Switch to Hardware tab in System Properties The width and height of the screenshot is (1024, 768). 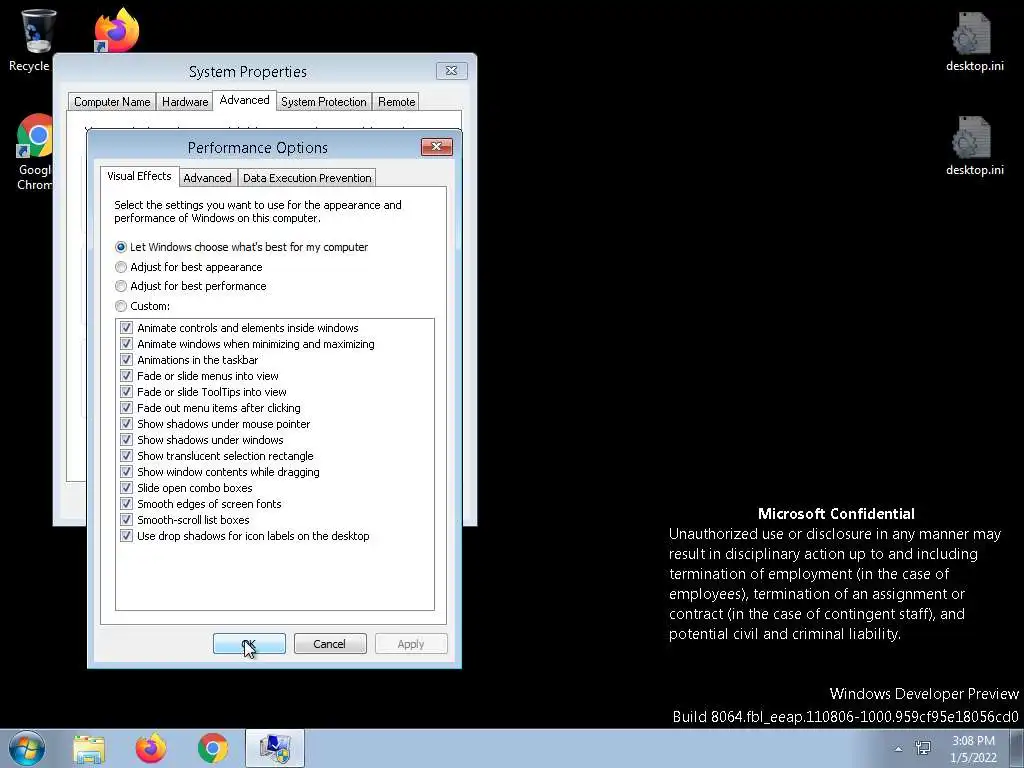pyautogui.click(x=185, y=102)
